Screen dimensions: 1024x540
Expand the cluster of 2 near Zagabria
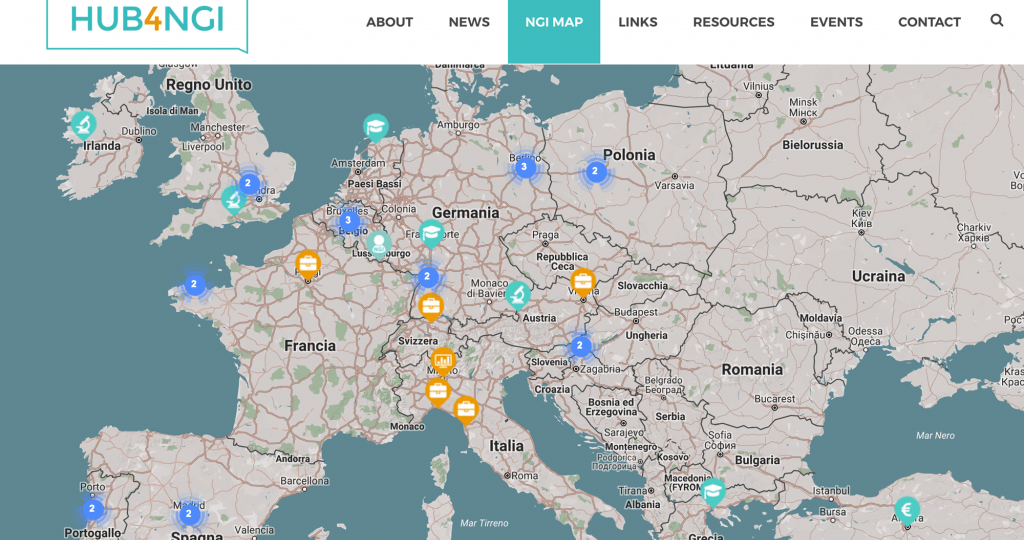tap(580, 346)
